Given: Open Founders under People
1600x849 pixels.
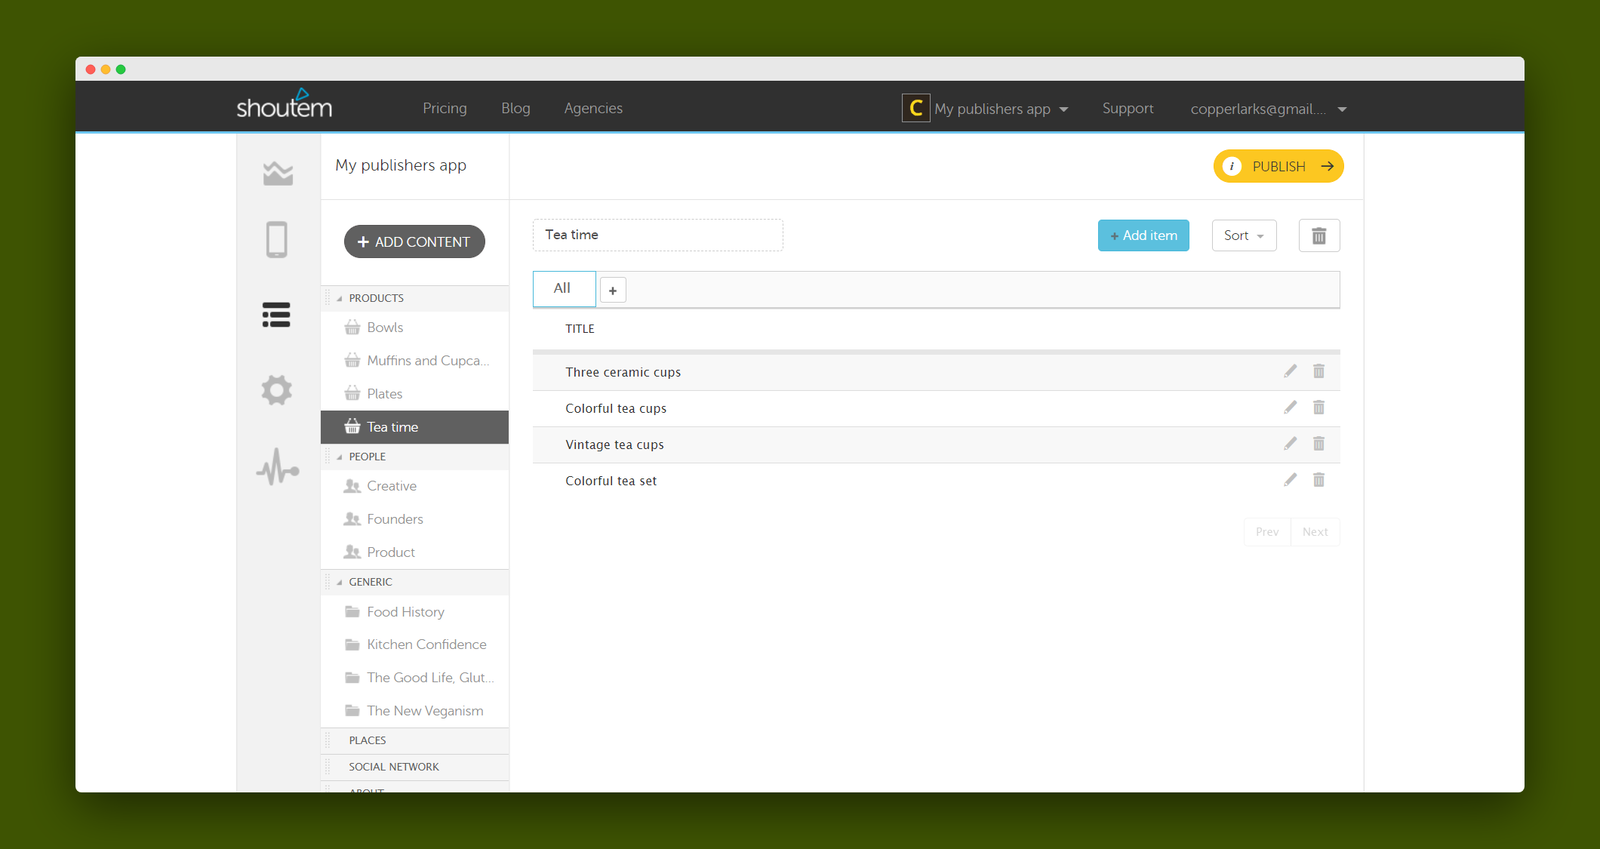Looking at the screenshot, I should tap(415, 519).
